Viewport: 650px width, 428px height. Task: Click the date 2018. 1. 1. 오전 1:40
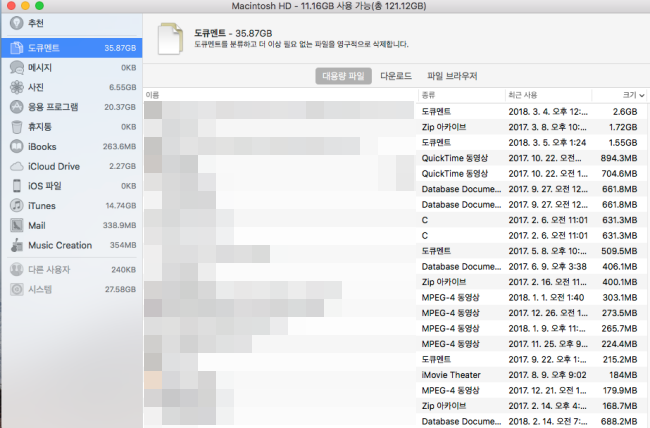(546, 297)
